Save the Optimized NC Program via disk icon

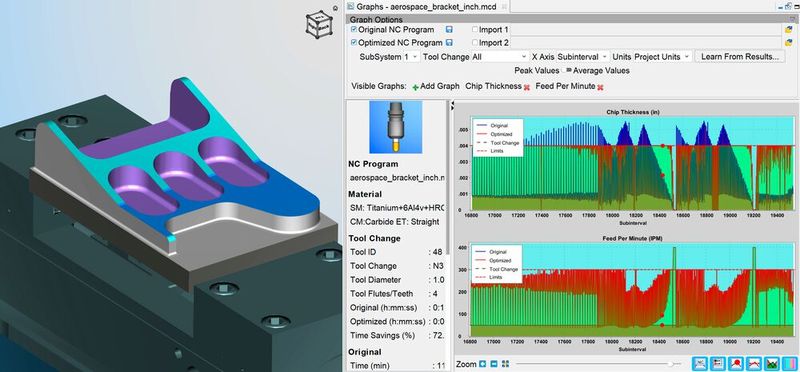pyautogui.click(x=449, y=43)
